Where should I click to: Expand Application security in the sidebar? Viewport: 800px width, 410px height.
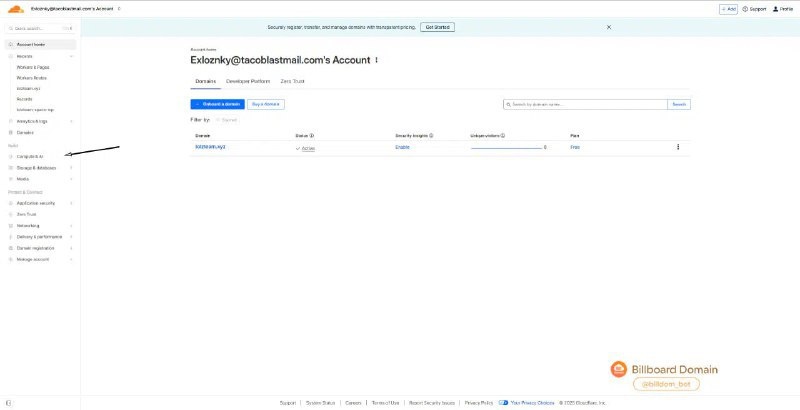[40, 203]
